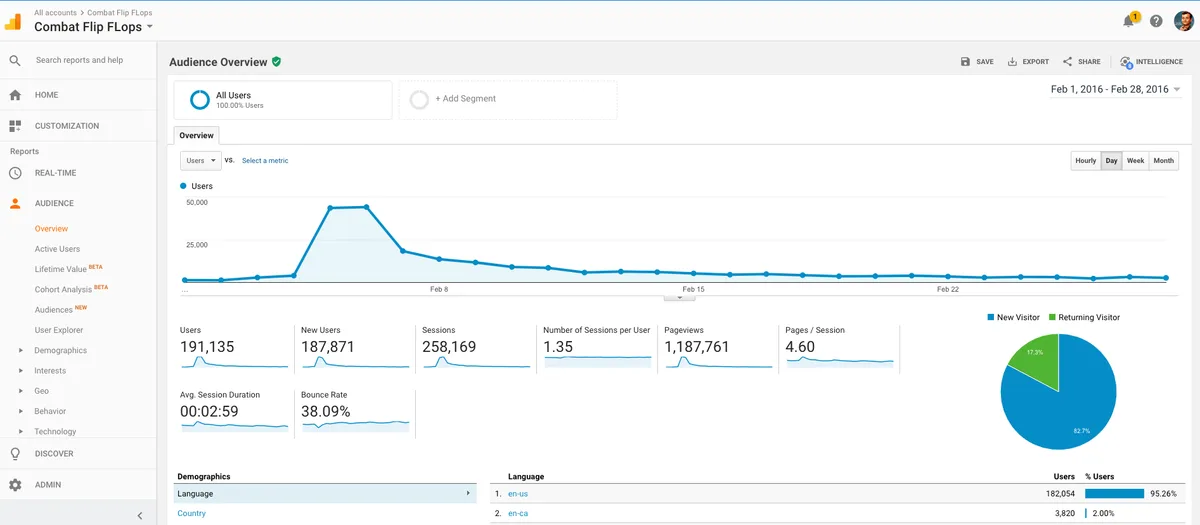
Task: Open Lifetime Value report
Action: coord(61,269)
